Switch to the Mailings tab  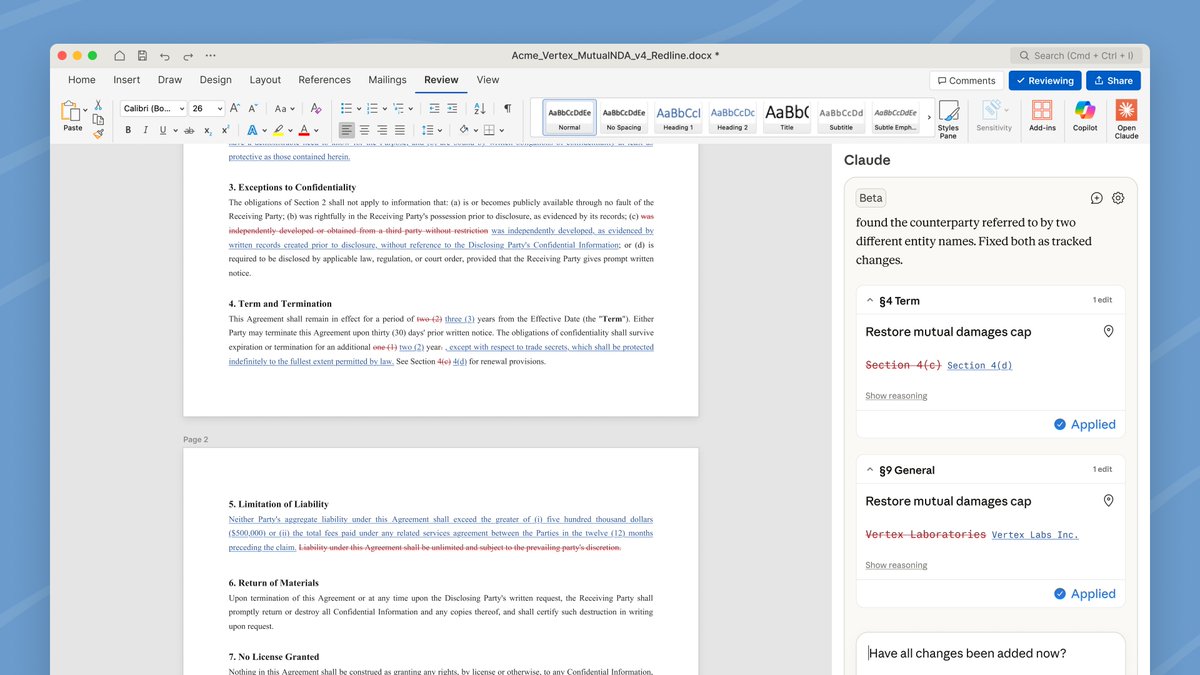(387, 80)
